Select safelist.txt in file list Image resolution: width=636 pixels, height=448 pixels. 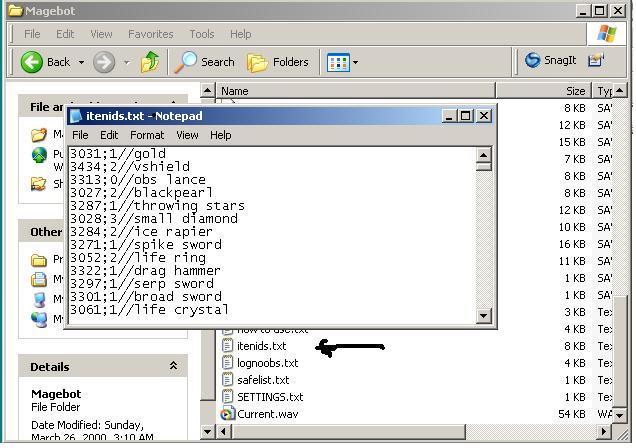click(x=263, y=380)
